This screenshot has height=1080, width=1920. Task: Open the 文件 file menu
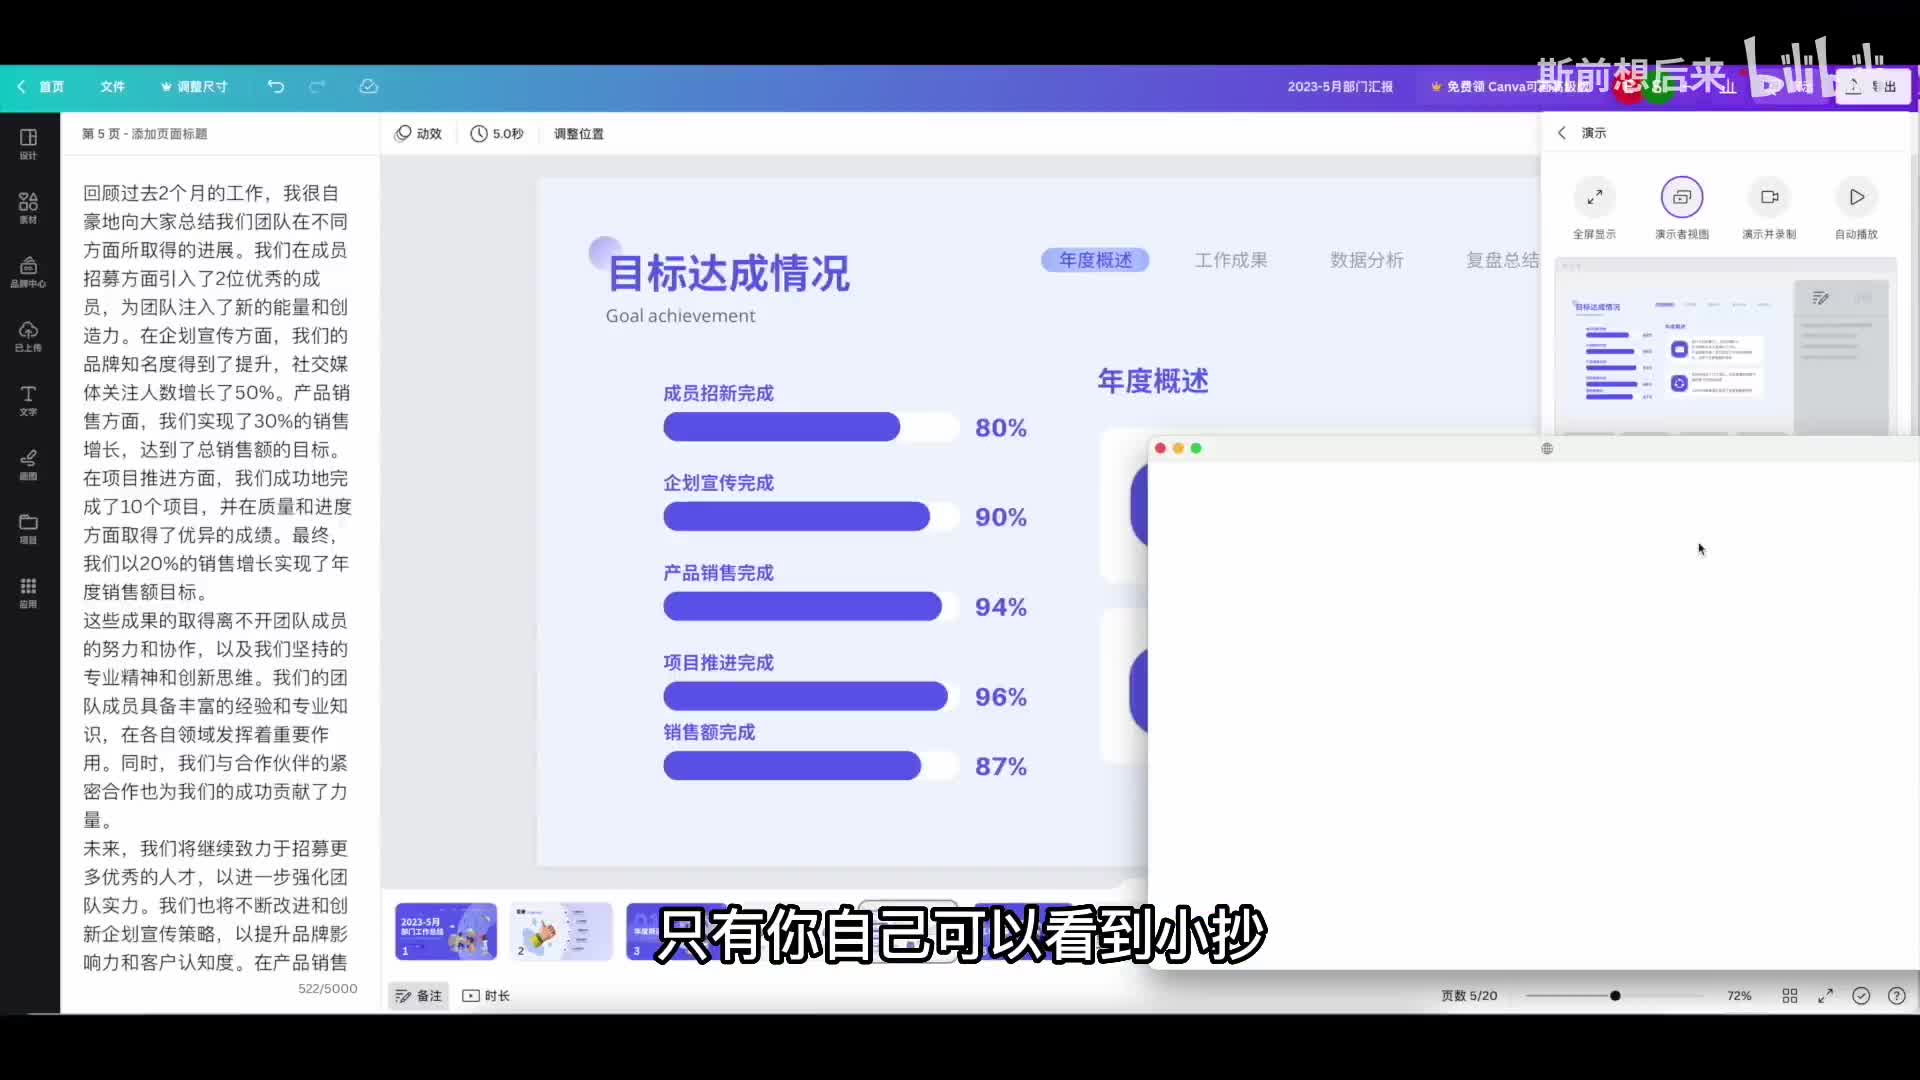(x=112, y=87)
